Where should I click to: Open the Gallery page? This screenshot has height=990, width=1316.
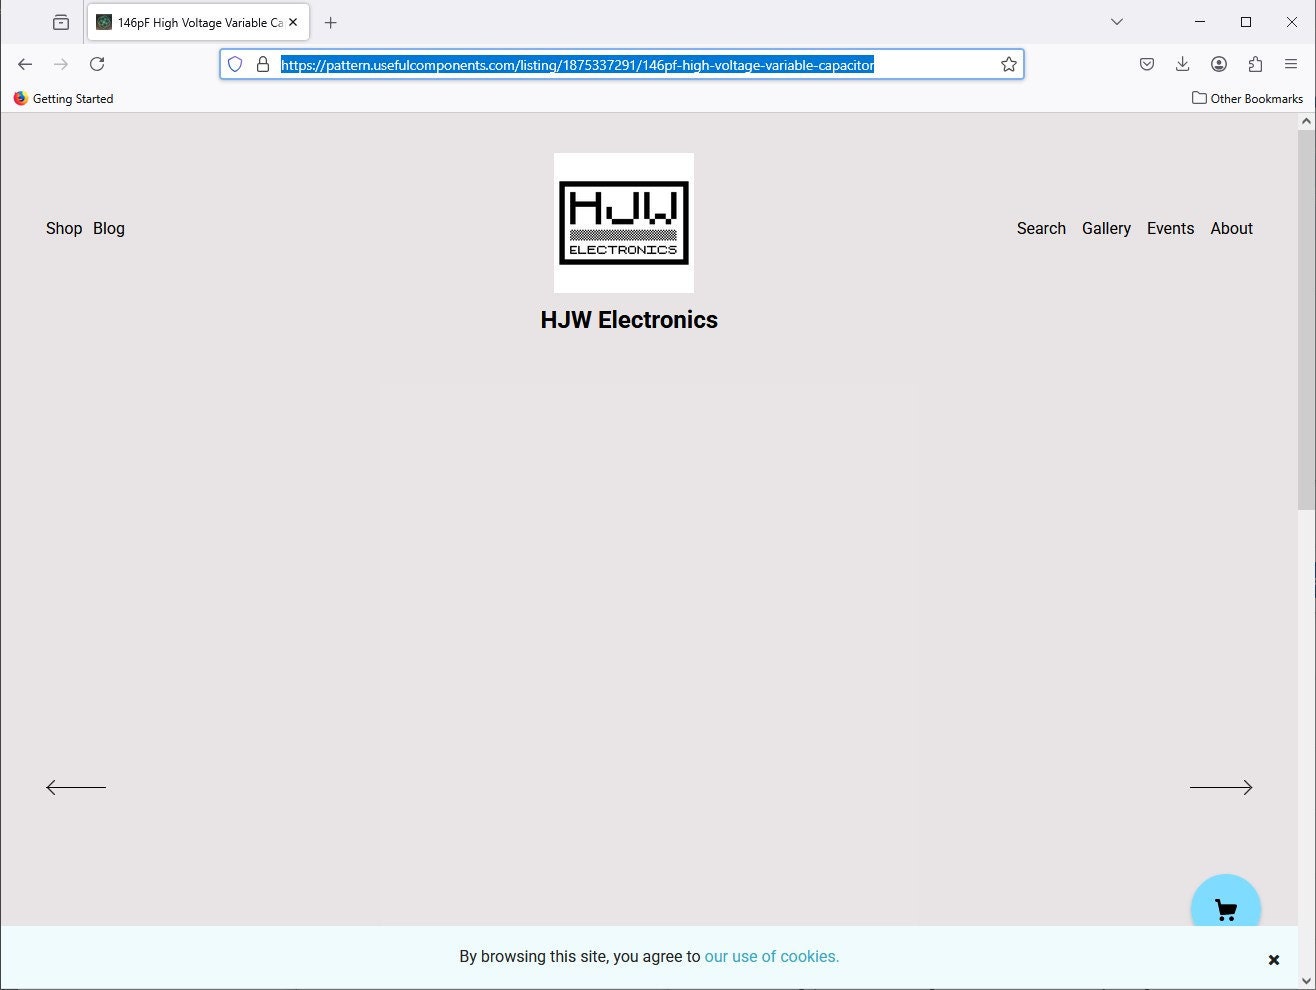click(x=1106, y=228)
